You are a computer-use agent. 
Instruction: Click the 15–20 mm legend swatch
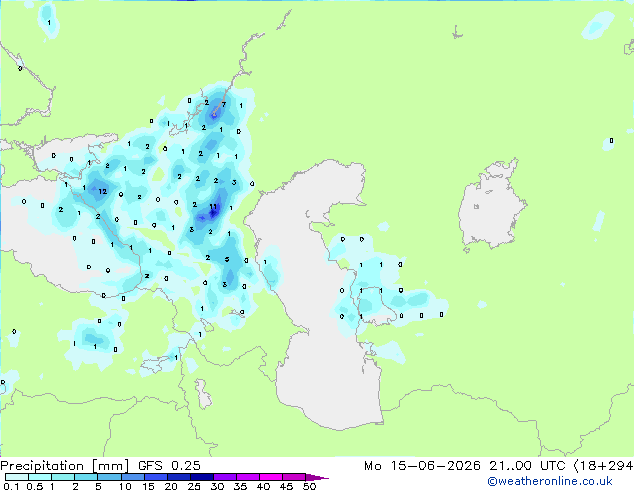155,477
